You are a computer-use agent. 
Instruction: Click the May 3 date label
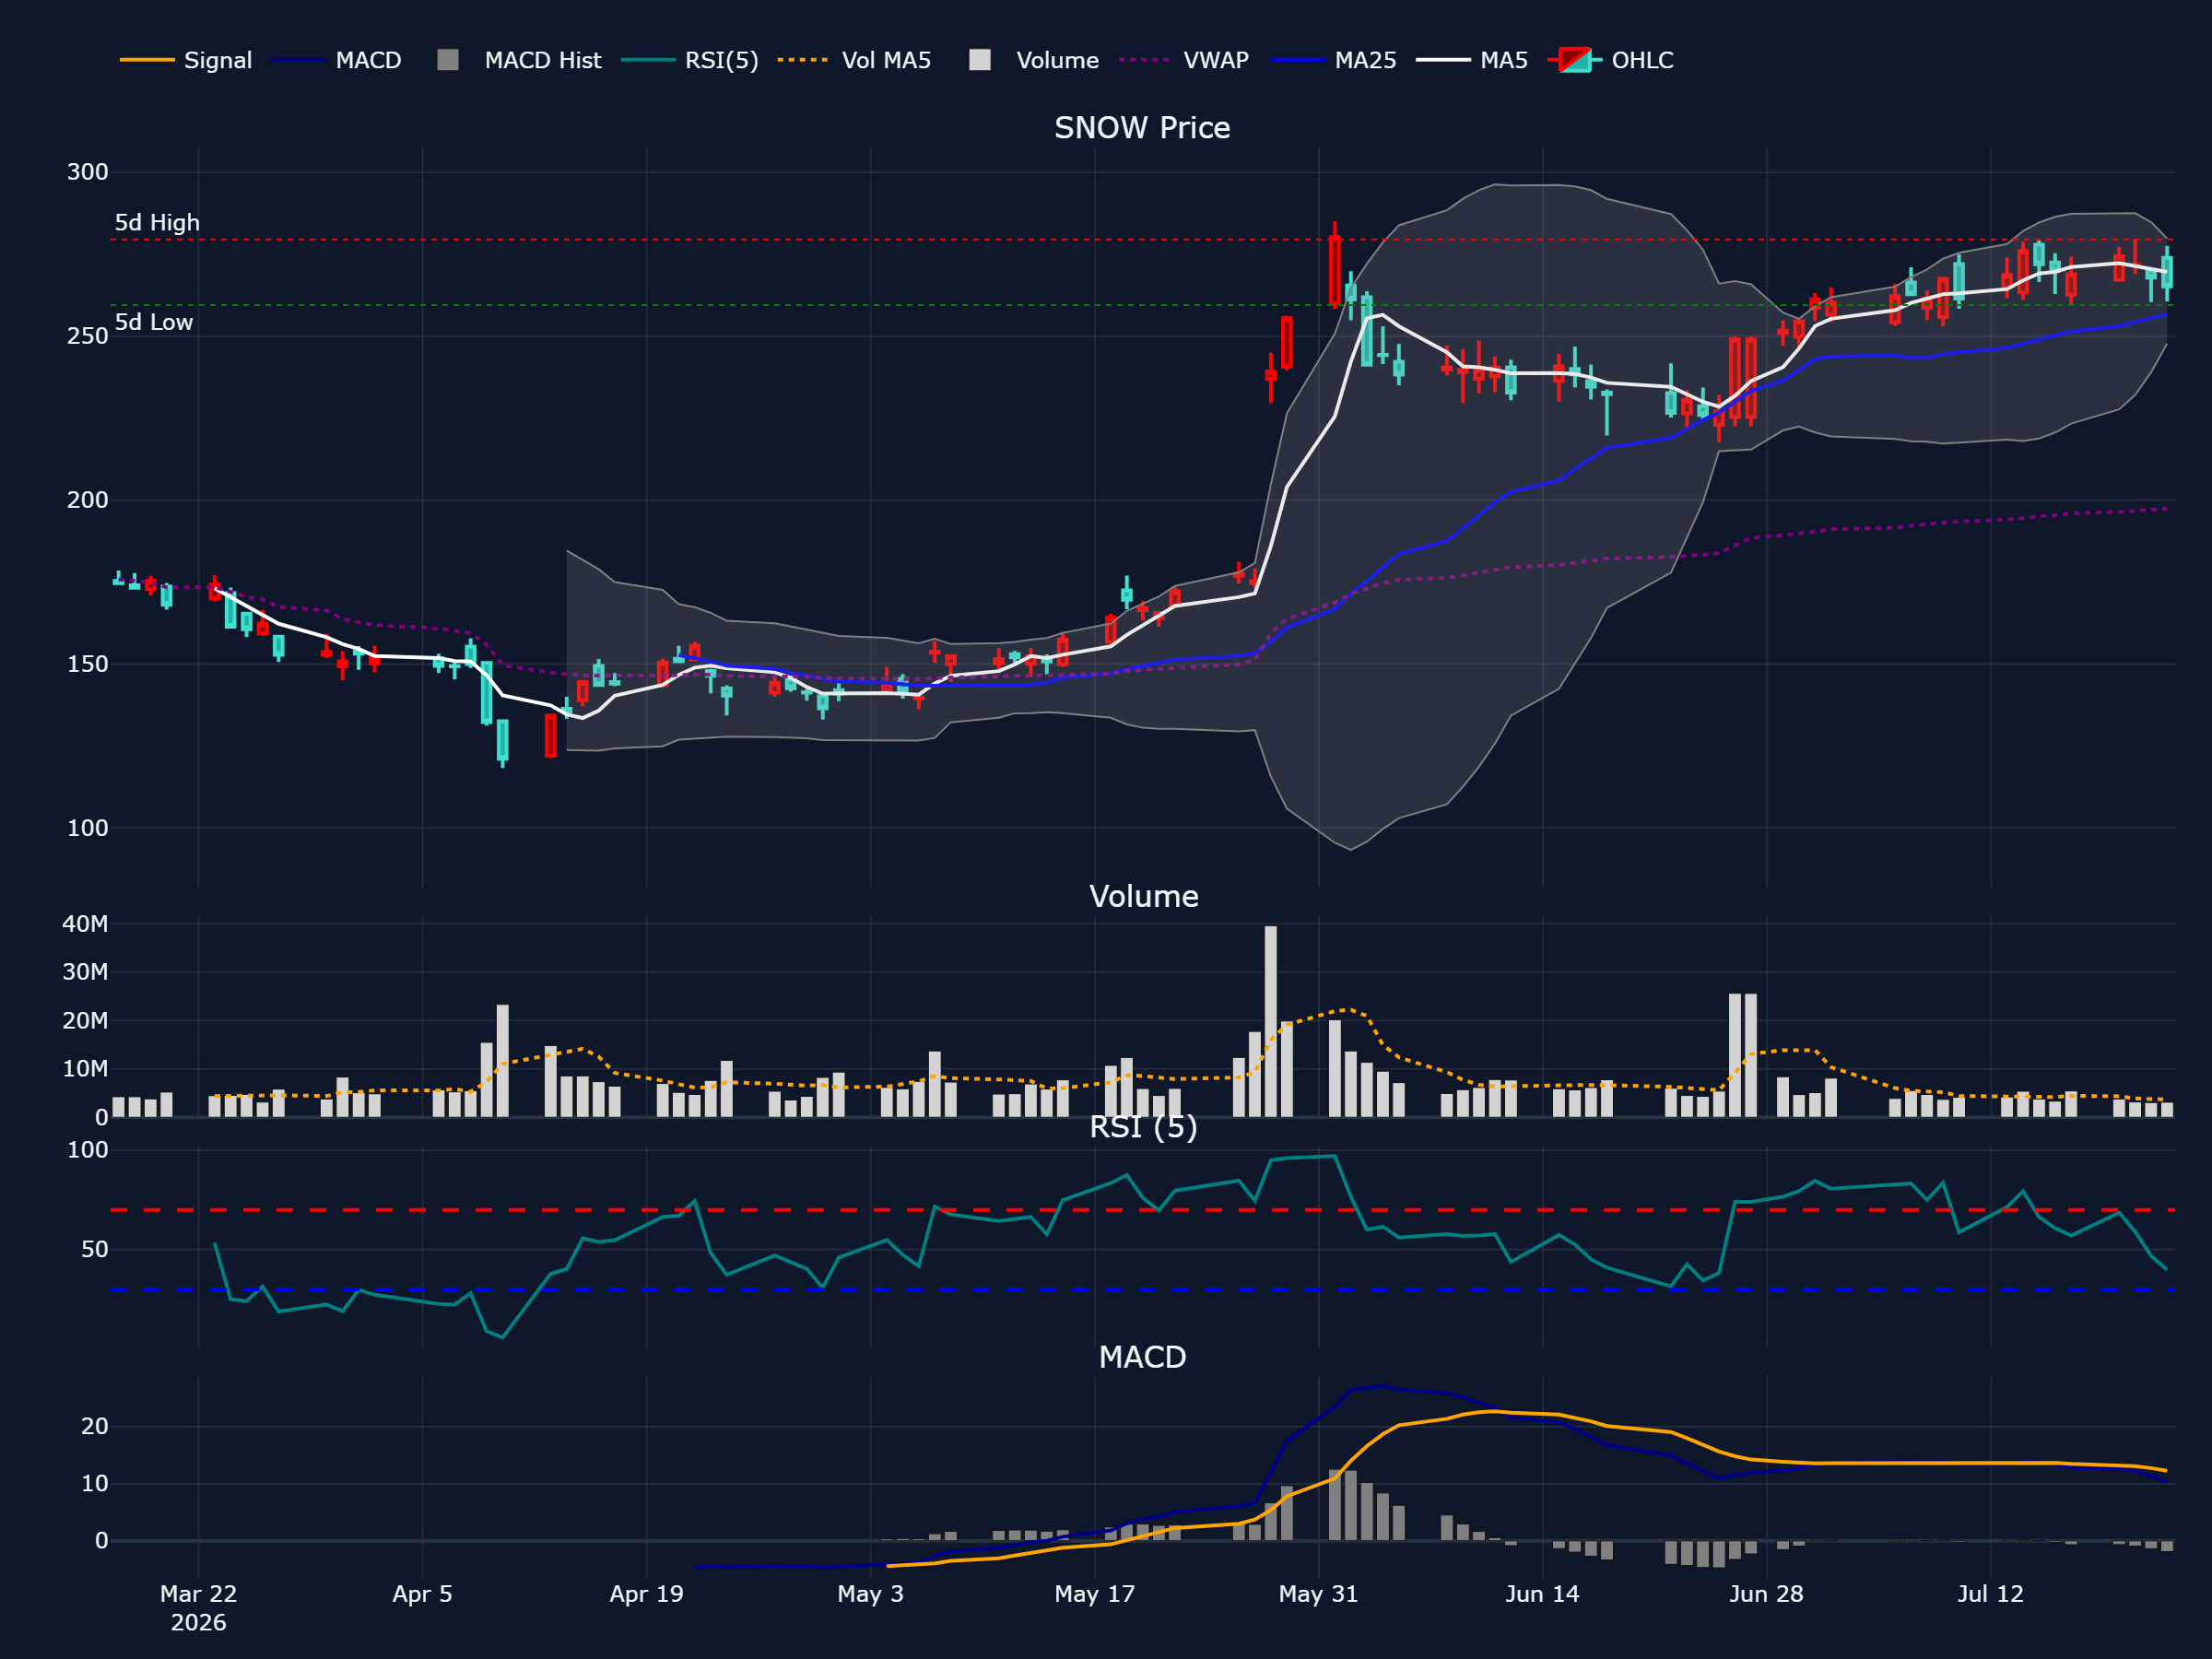[x=870, y=1594]
